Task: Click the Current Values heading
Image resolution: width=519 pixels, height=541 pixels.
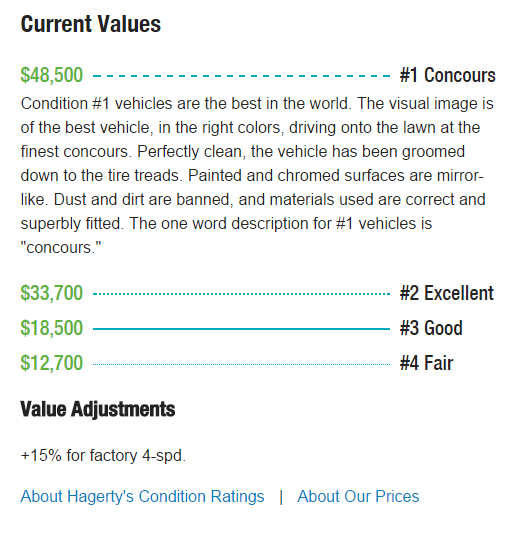Action: [x=91, y=24]
